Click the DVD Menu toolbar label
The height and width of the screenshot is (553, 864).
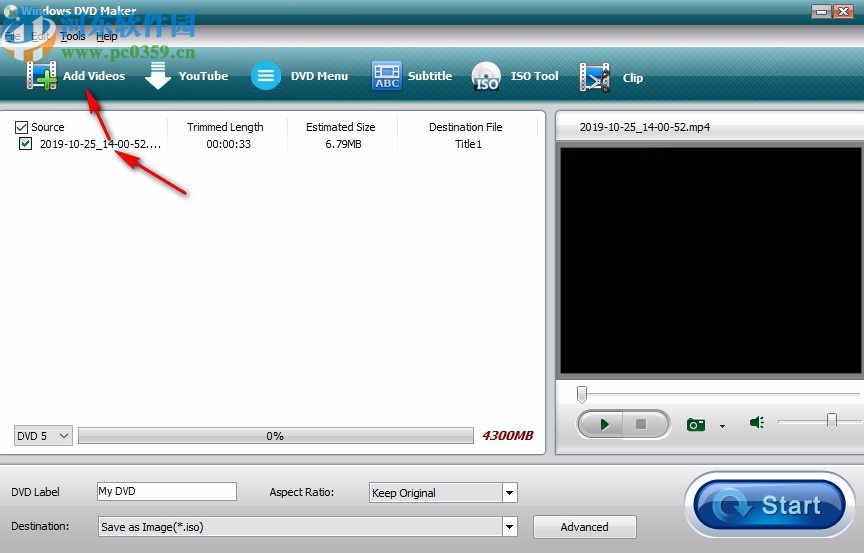coord(320,76)
